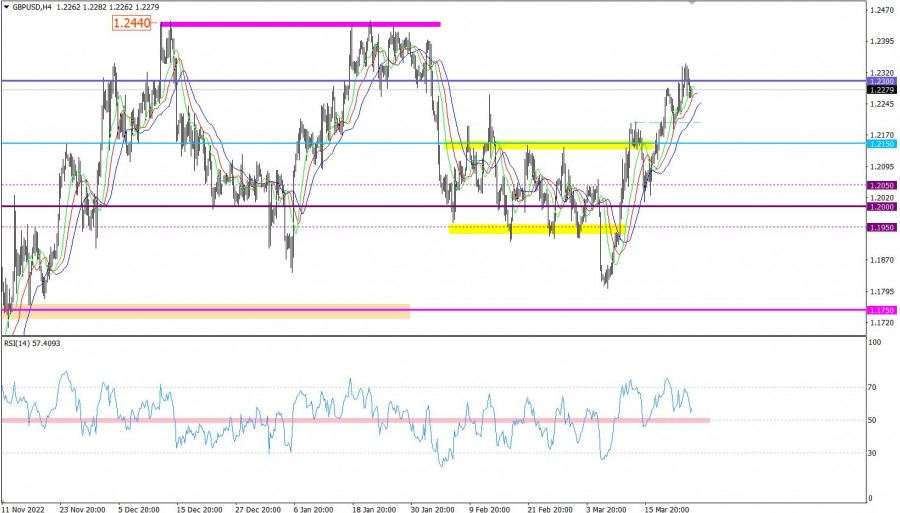Select the thick magenta resistance line at 1.2440

300,23
